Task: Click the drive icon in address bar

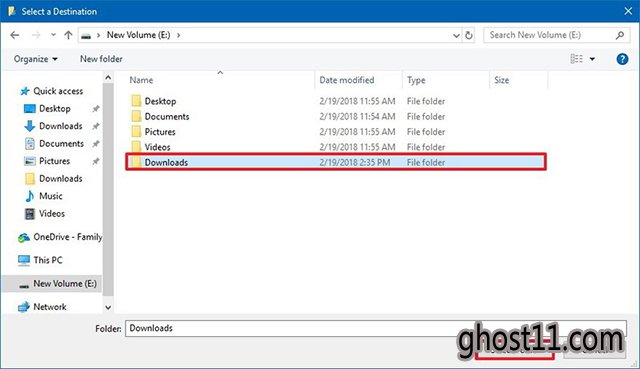Action: coord(86,36)
